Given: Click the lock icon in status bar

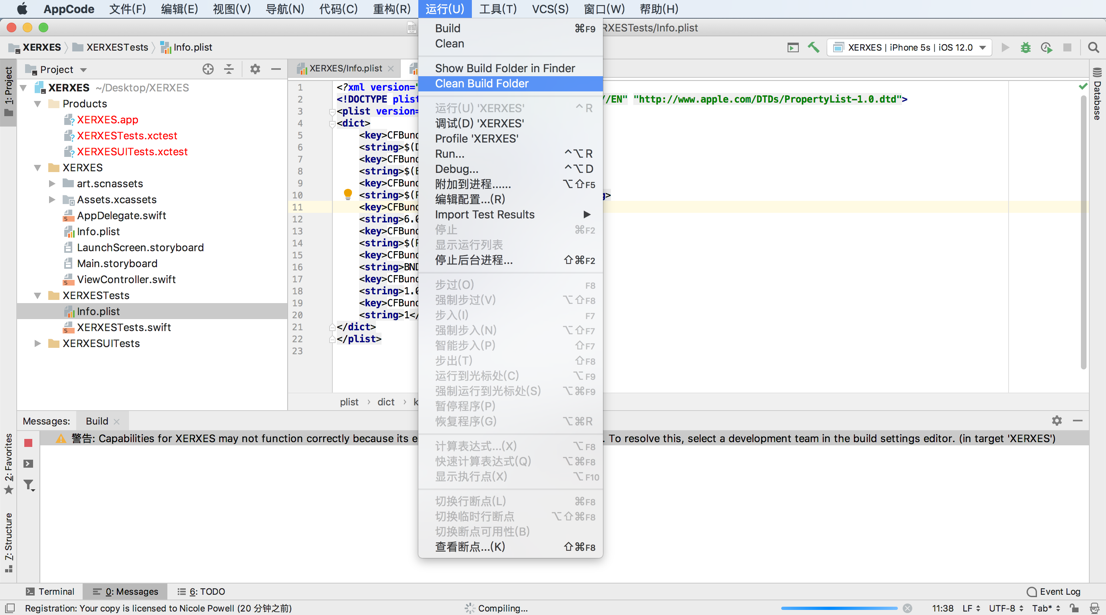Looking at the screenshot, I should (1074, 608).
